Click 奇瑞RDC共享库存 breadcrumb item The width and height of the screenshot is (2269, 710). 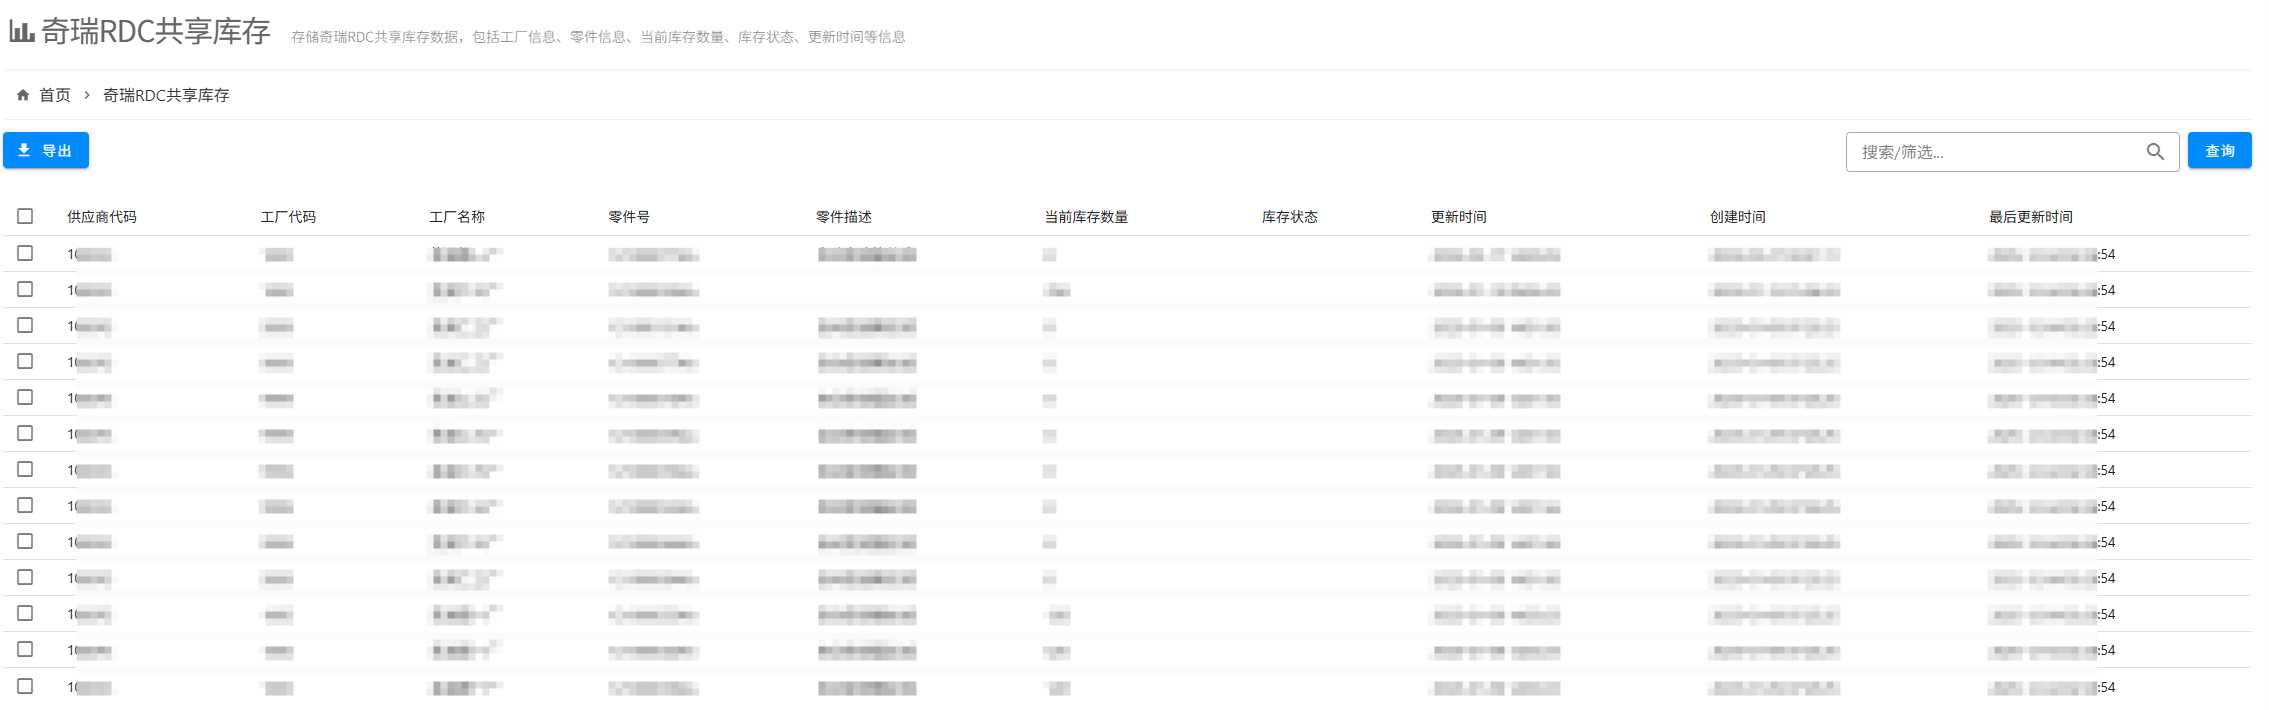166,95
